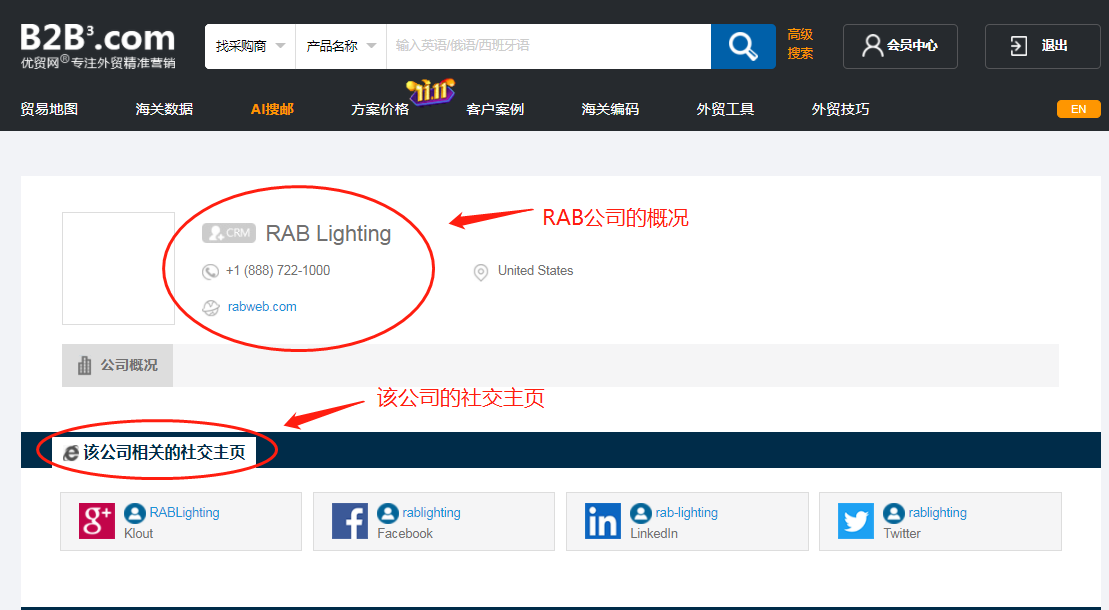Viewport: 1109px width, 610px height.
Task: Select the 公司概况 tab
Action: [x=117, y=365]
